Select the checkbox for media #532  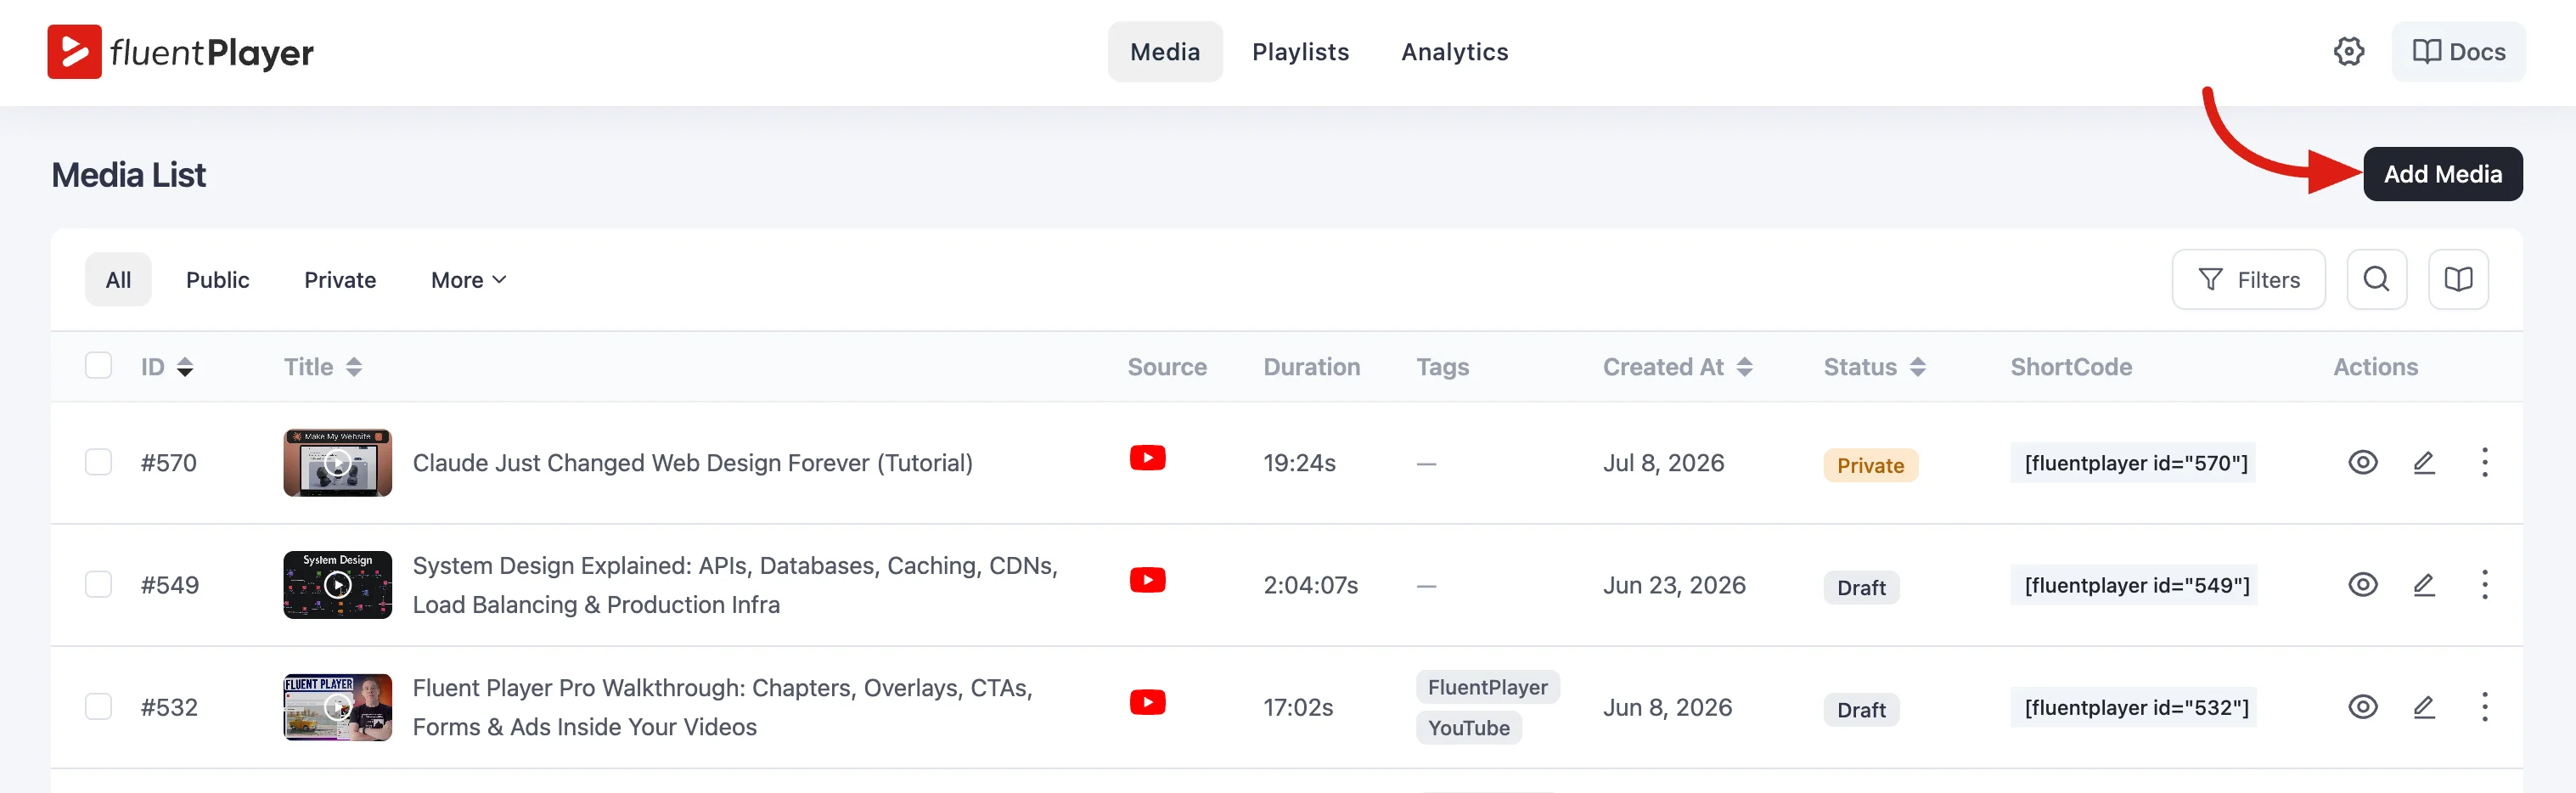[x=98, y=707]
